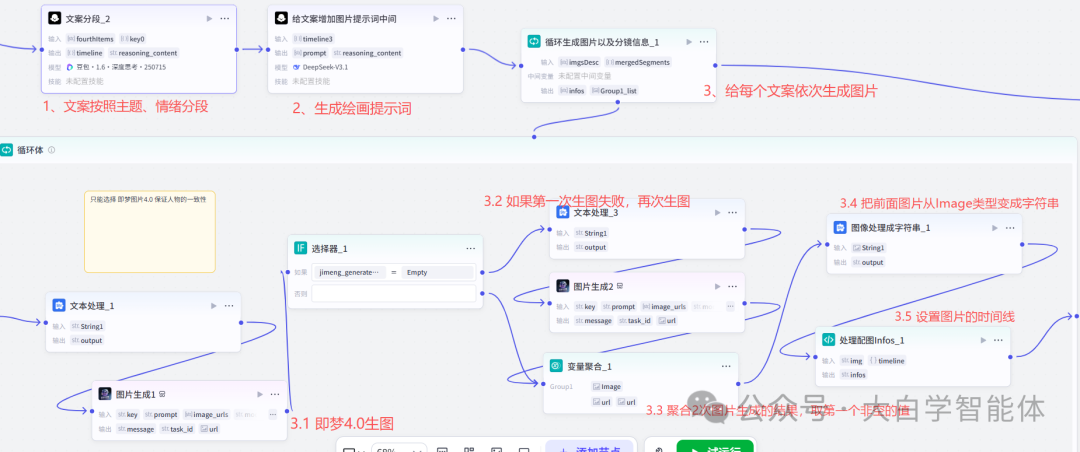Open more options for 给文案增加图片提示词中间
Viewport: 1080px width, 452px height.
(x=451, y=19)
